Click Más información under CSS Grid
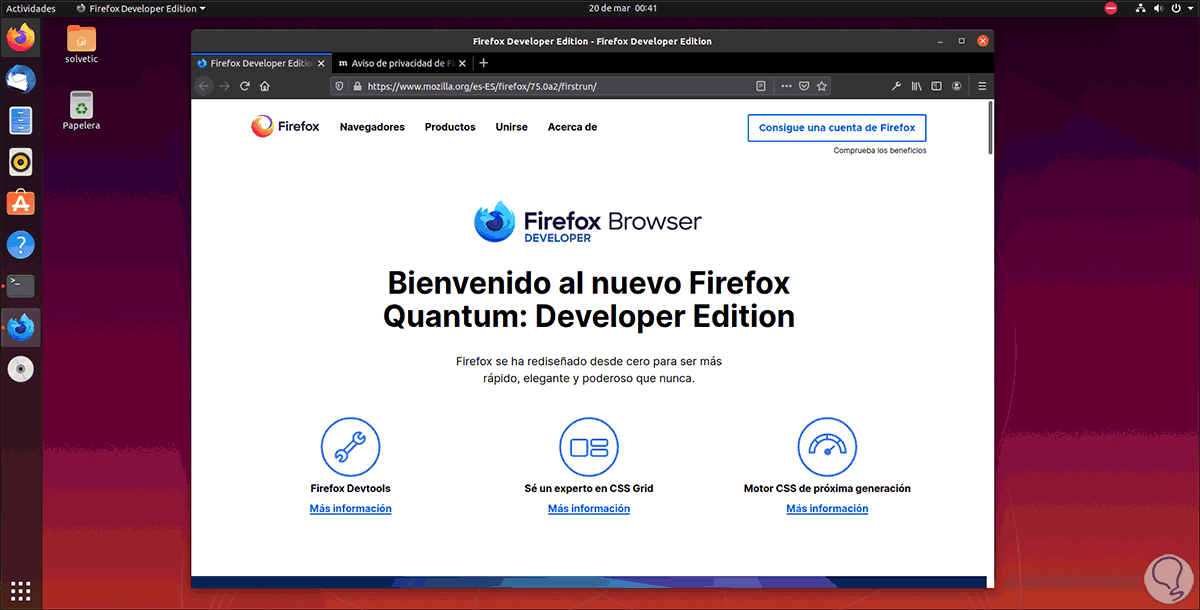This screenshot has width=1200, height=610. pyautogui.click(x=589, y=508)
